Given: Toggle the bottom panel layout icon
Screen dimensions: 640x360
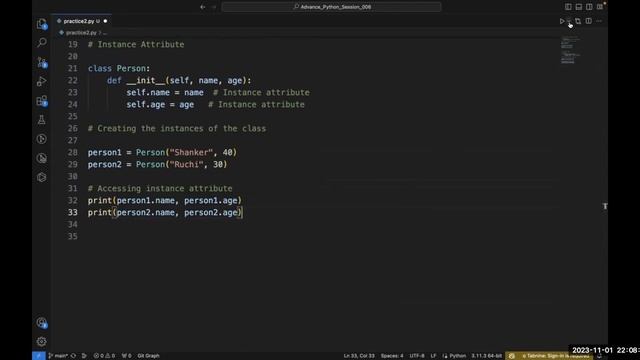Looking at the screenshot, I should (579, 7).
